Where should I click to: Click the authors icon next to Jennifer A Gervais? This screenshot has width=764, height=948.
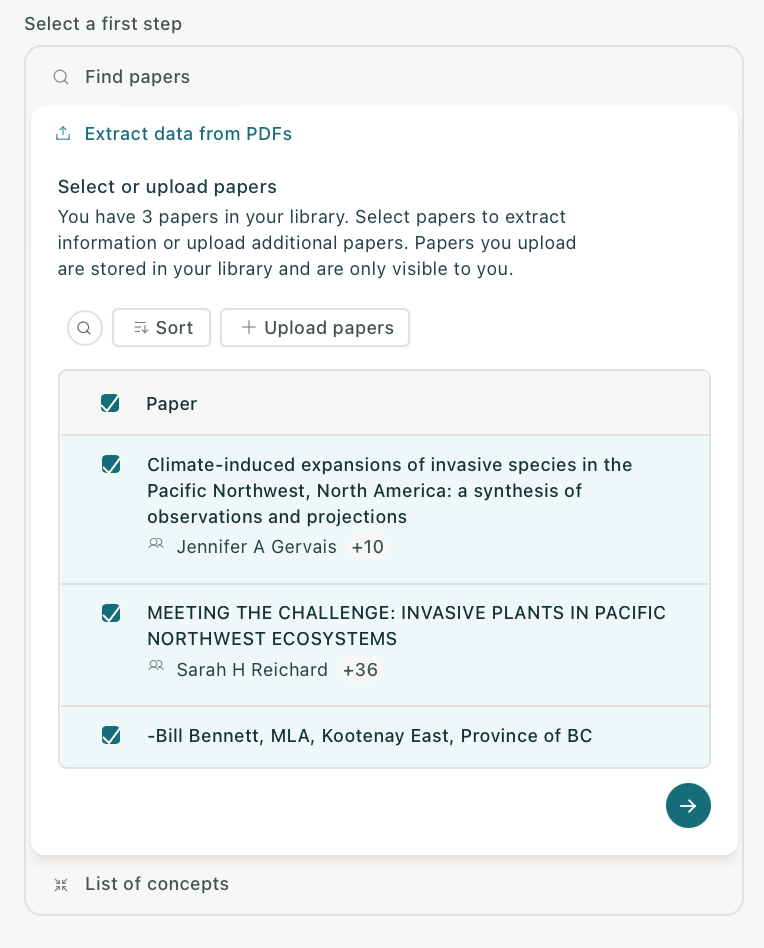156,546
